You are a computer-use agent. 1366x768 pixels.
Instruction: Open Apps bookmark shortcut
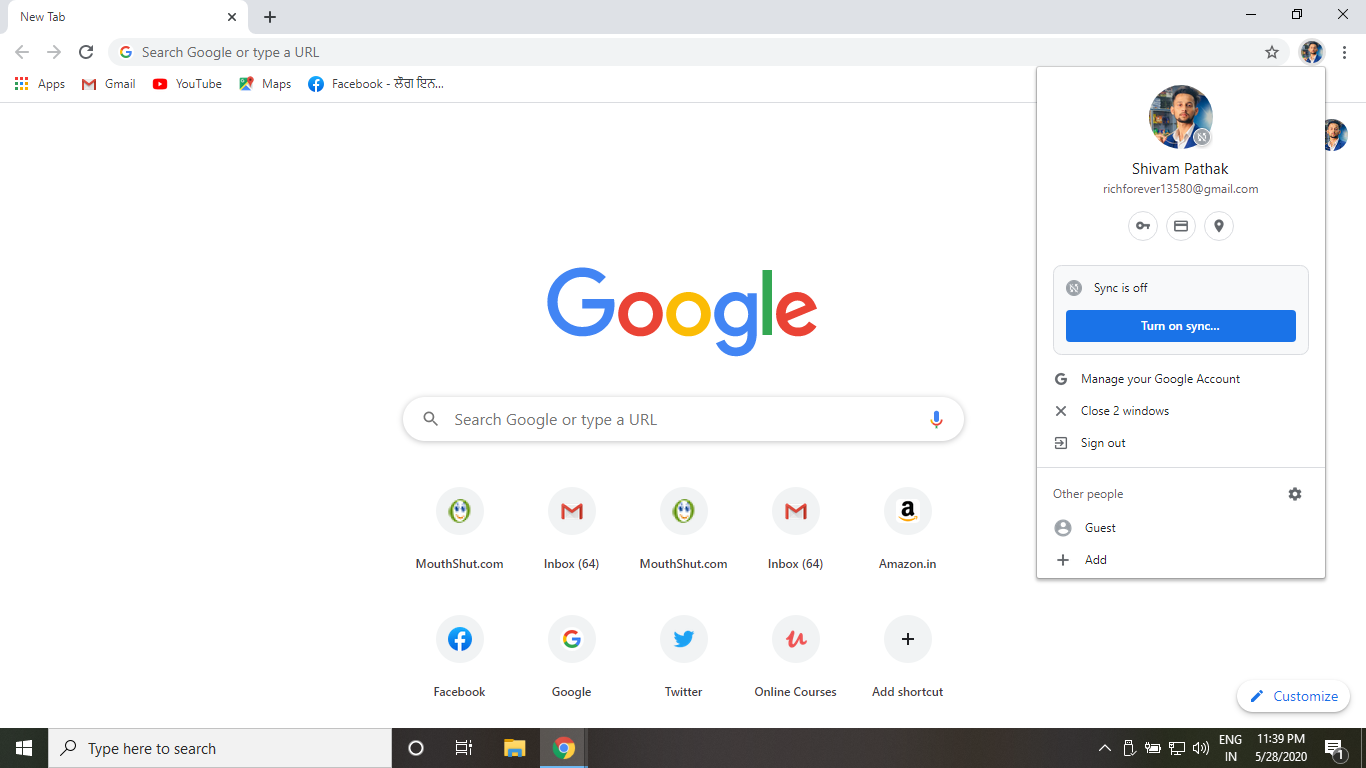coord(40,84)
